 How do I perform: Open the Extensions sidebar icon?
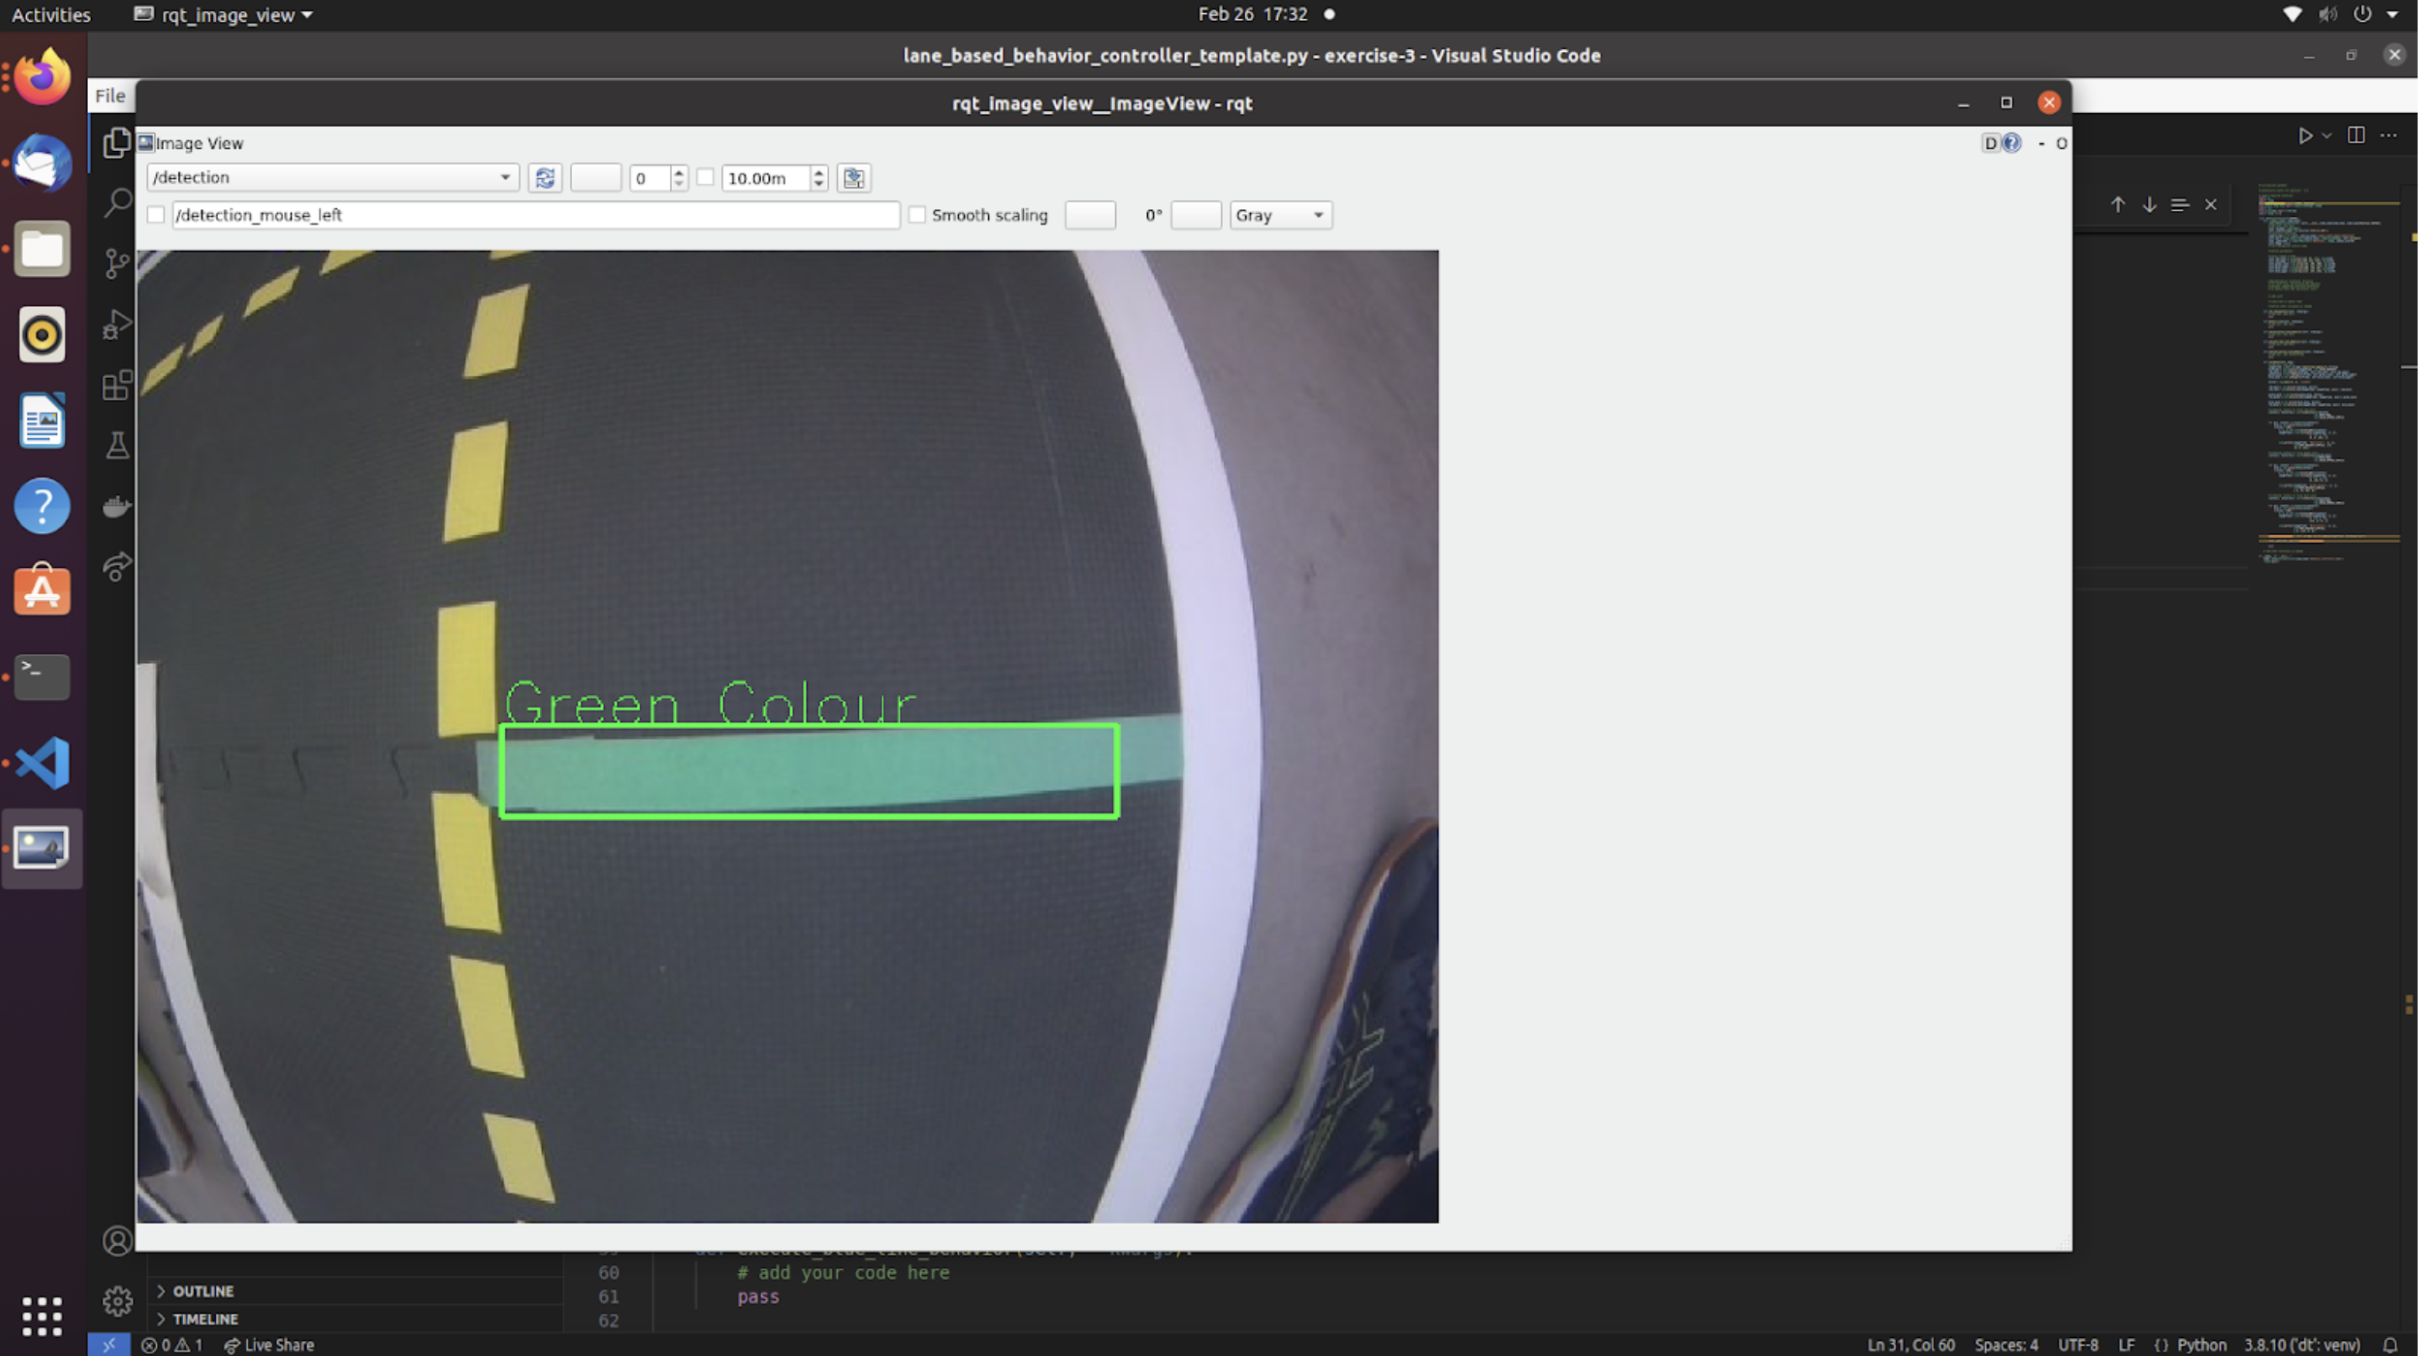click(117, 385)
